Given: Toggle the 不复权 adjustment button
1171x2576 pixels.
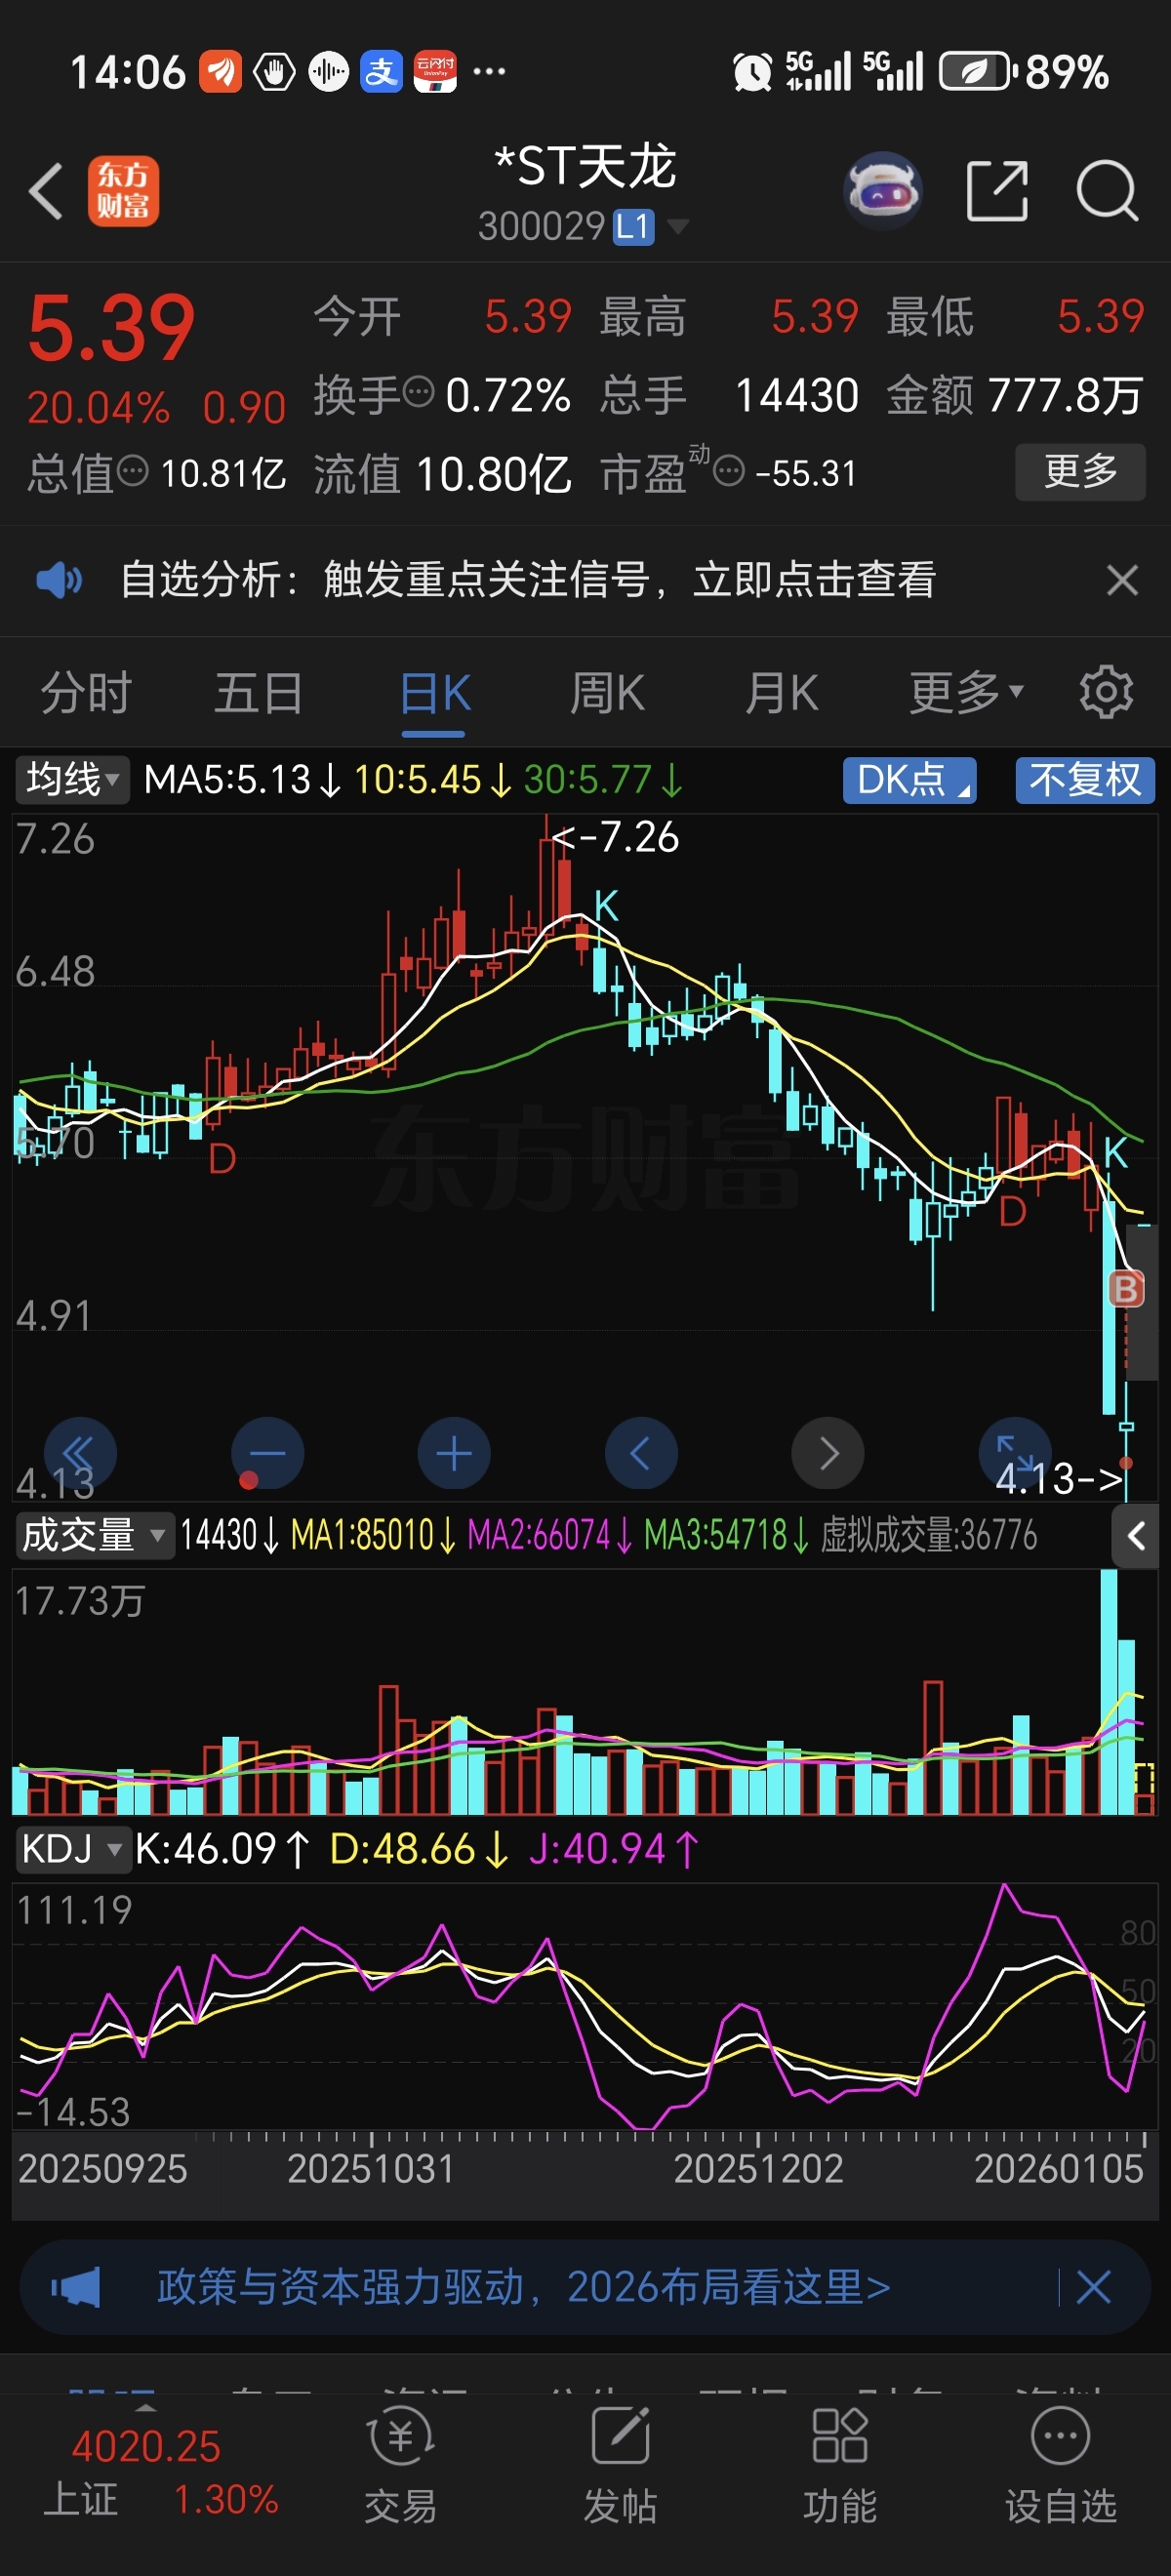Looking at the screenshot, I should click(1085, 779).
